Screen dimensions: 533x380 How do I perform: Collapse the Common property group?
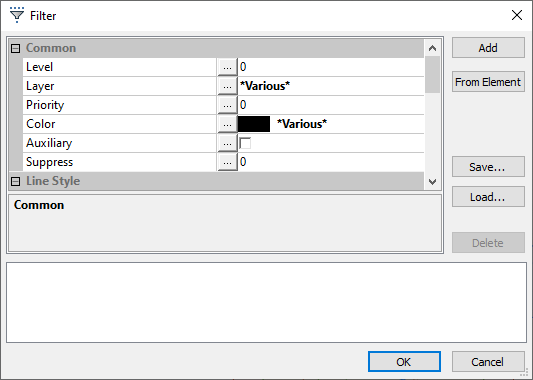[15, 48]
